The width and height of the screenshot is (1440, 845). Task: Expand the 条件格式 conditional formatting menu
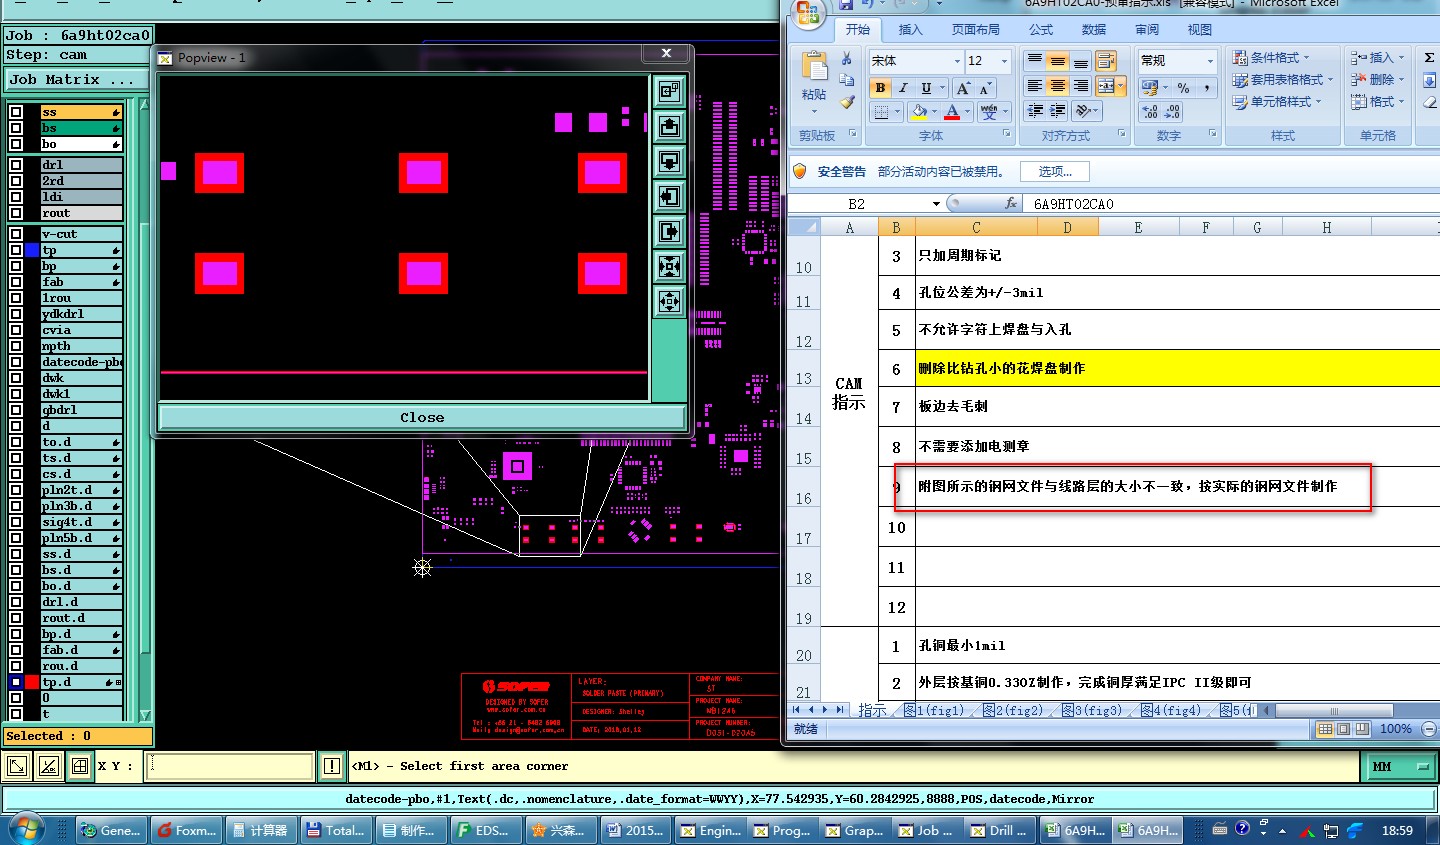(x=1271, y=57)
